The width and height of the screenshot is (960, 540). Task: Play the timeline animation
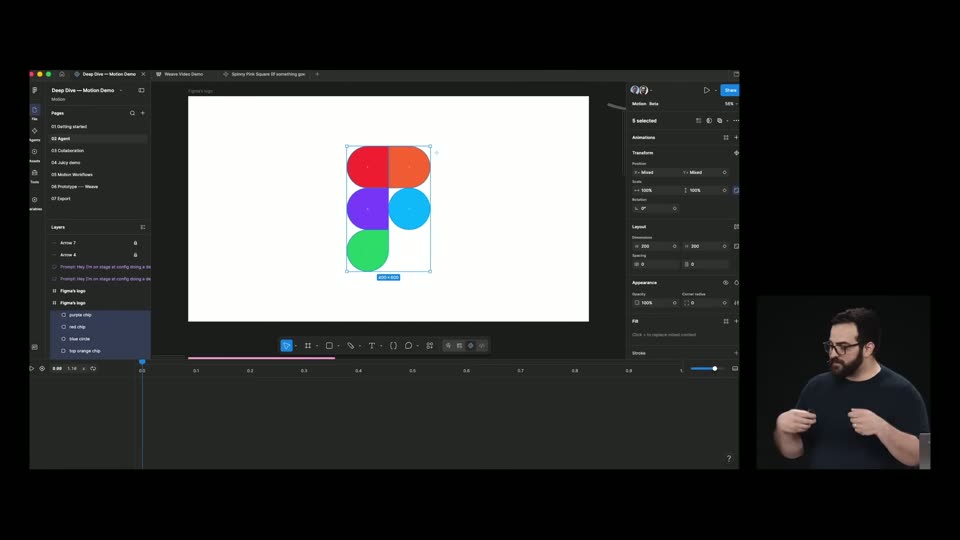[32, 369]
